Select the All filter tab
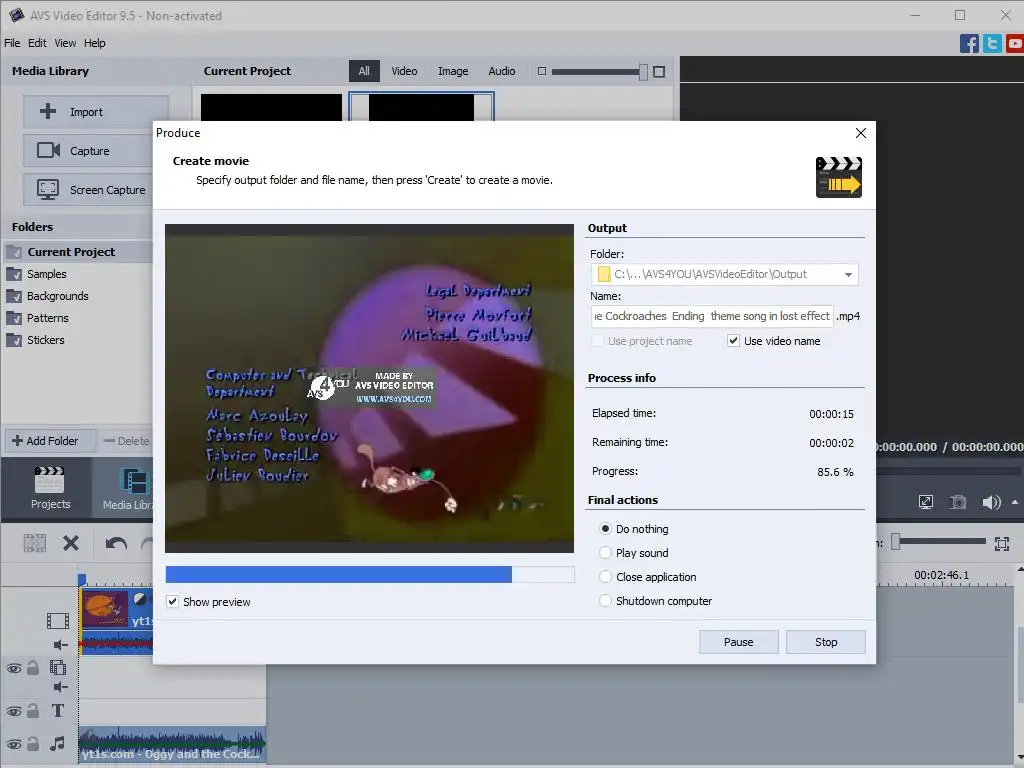Screen dimensions: 1024x768 (364, 71)
